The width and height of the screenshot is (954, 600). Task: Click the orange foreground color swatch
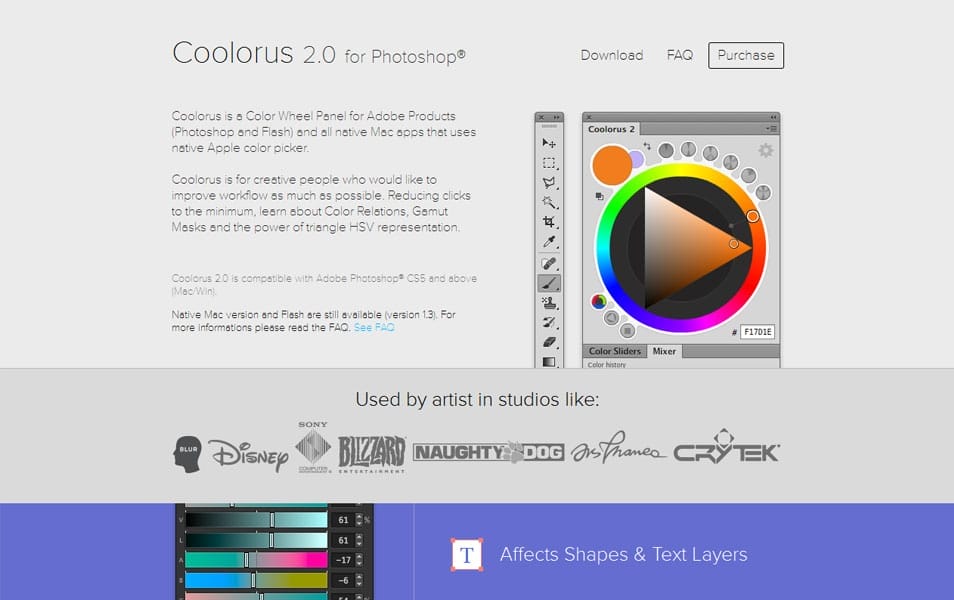611,164
